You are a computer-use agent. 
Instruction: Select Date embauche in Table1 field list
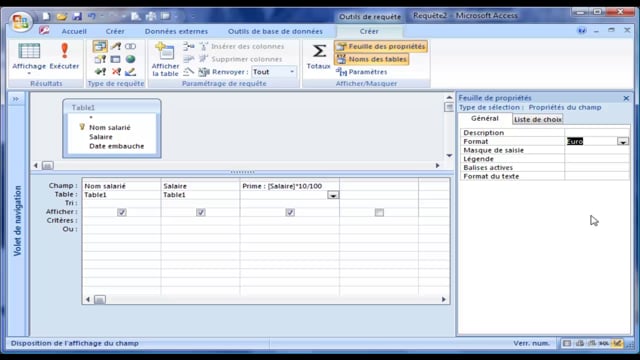[x=117, y=146]
